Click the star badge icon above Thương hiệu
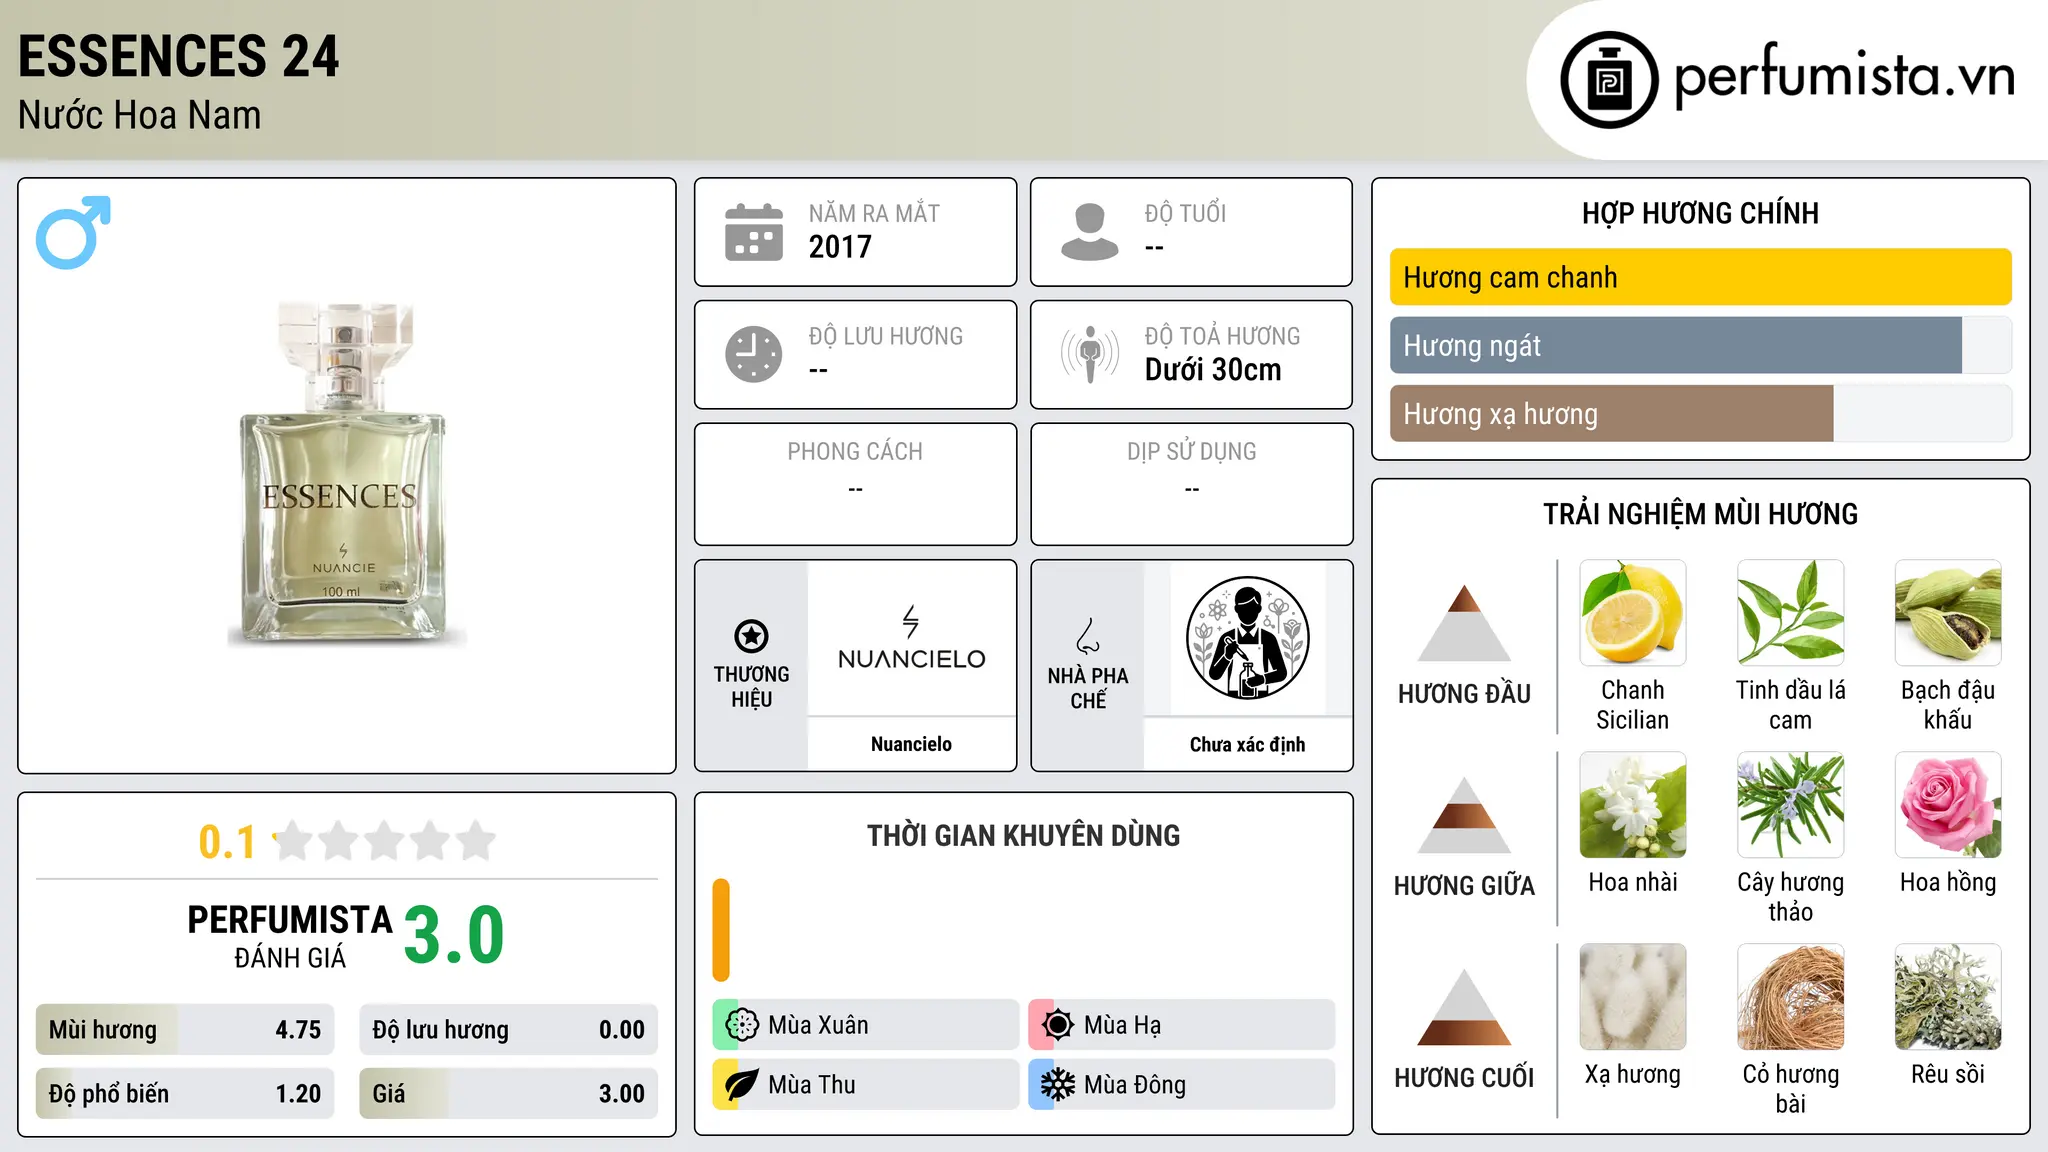Image resolution: width=2048 pixels, height=1152 pixels. 751,636
